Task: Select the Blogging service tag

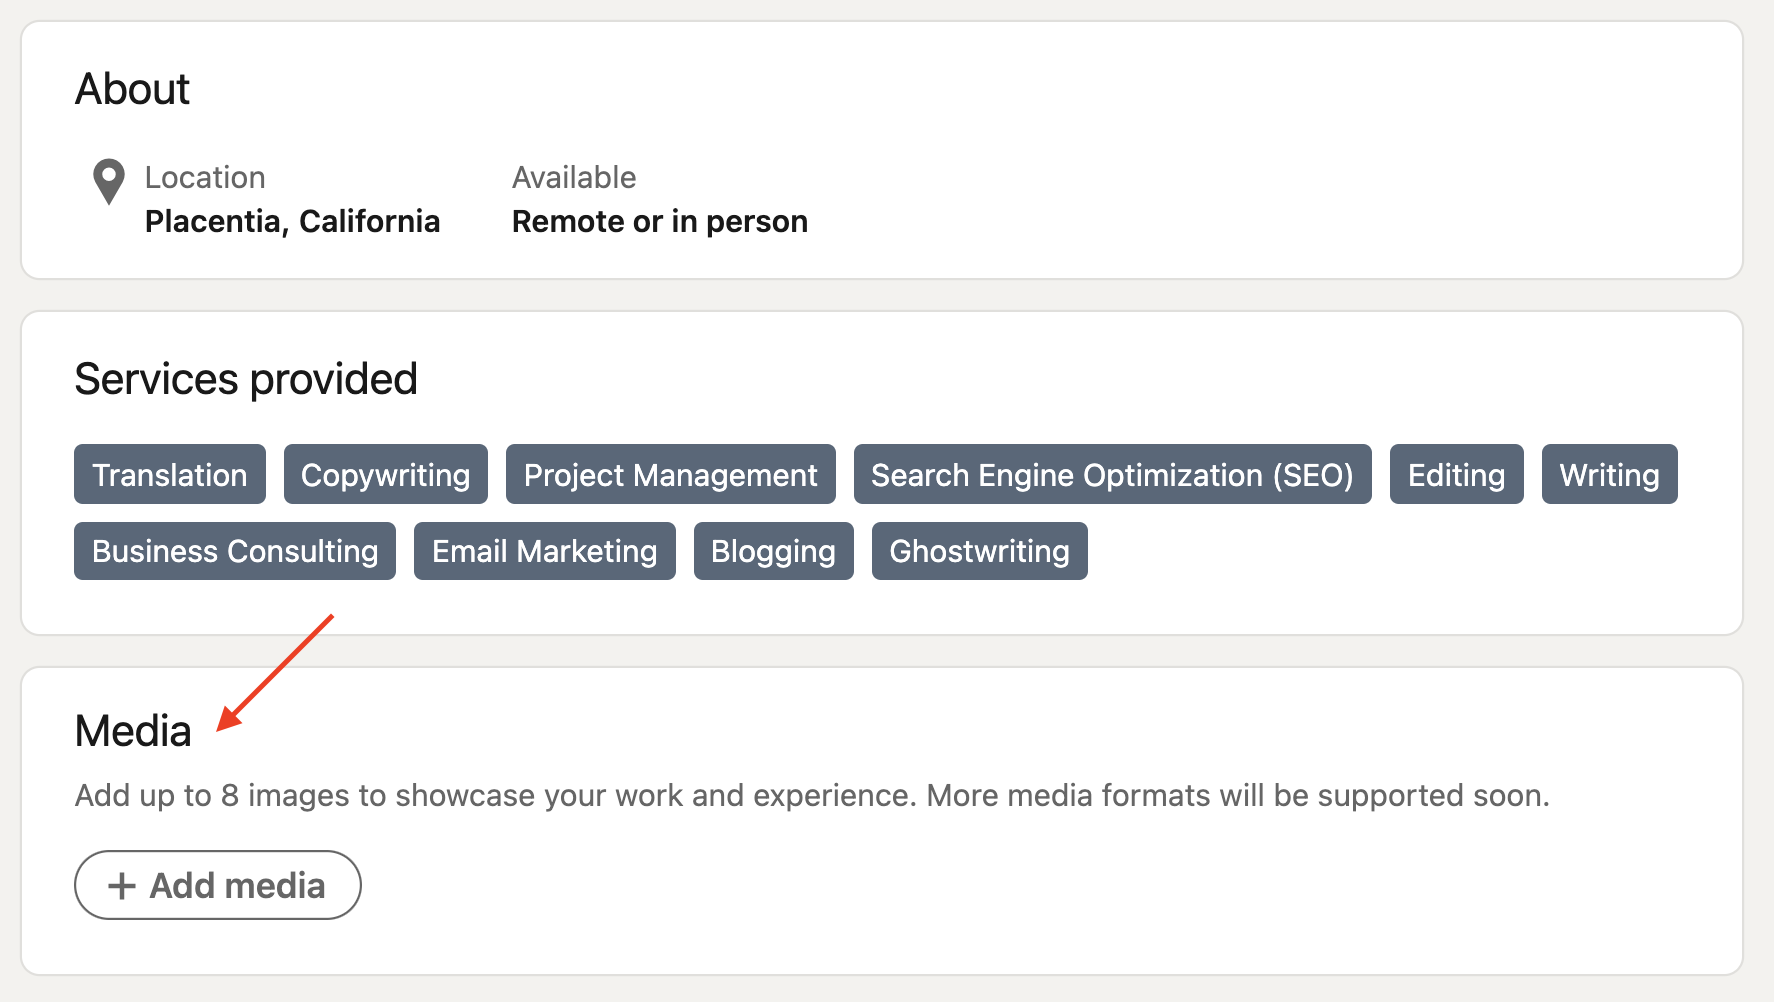Action: click(773, 551)
